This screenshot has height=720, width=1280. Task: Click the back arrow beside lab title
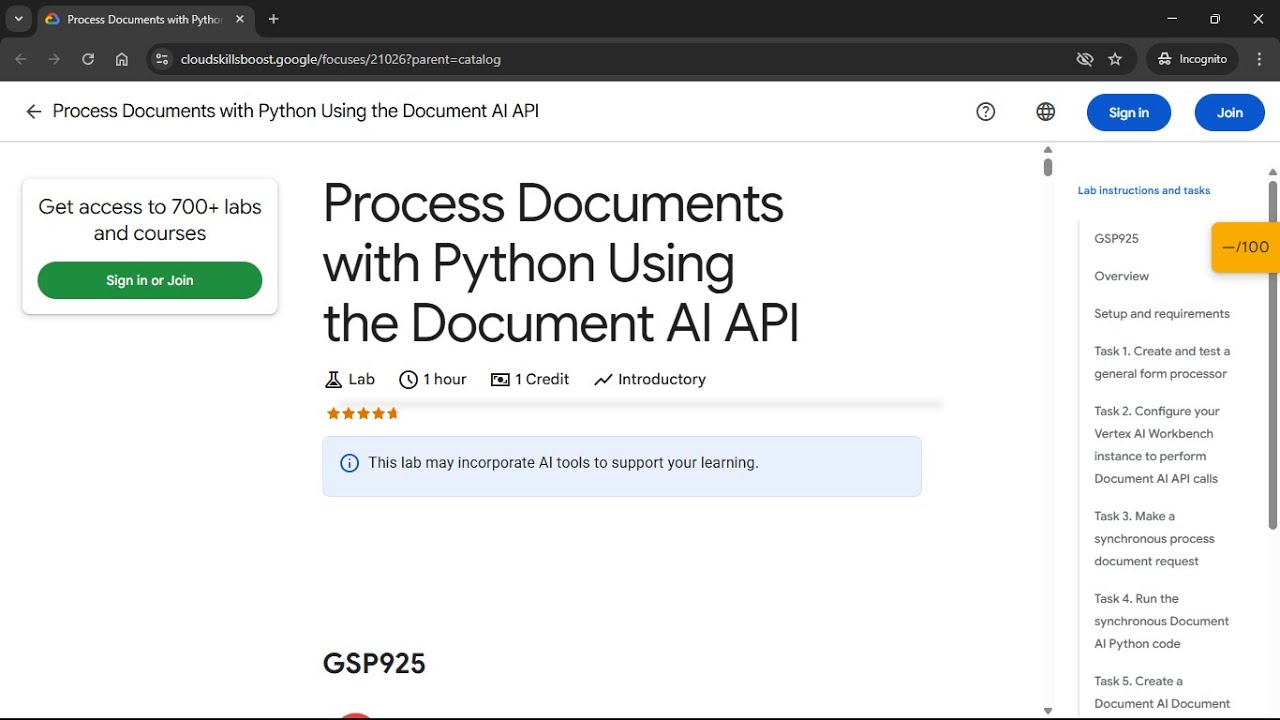(x=33, y=112)
